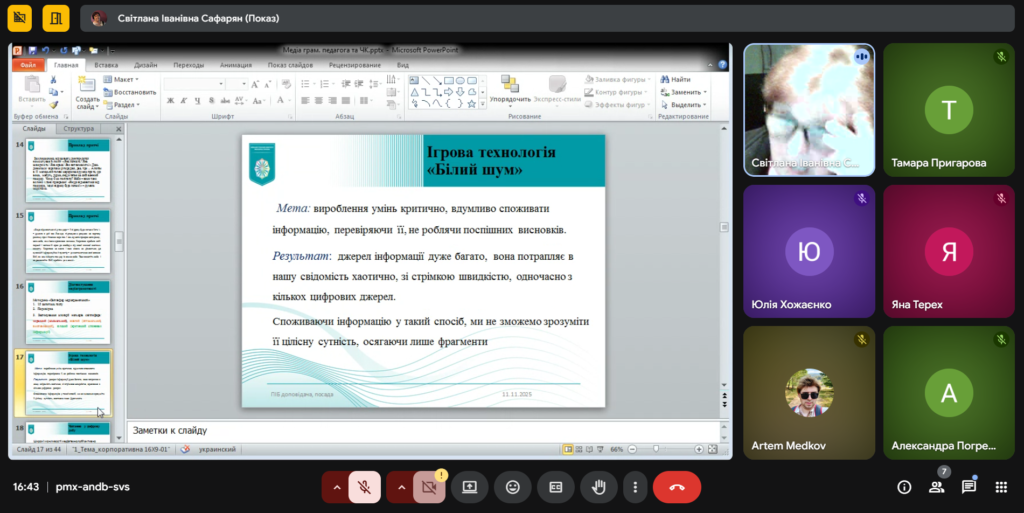Image resolution: width=1024 pixels, height=513 pixels.
Task: Show the participants people panel
Action: click(937, 487)
